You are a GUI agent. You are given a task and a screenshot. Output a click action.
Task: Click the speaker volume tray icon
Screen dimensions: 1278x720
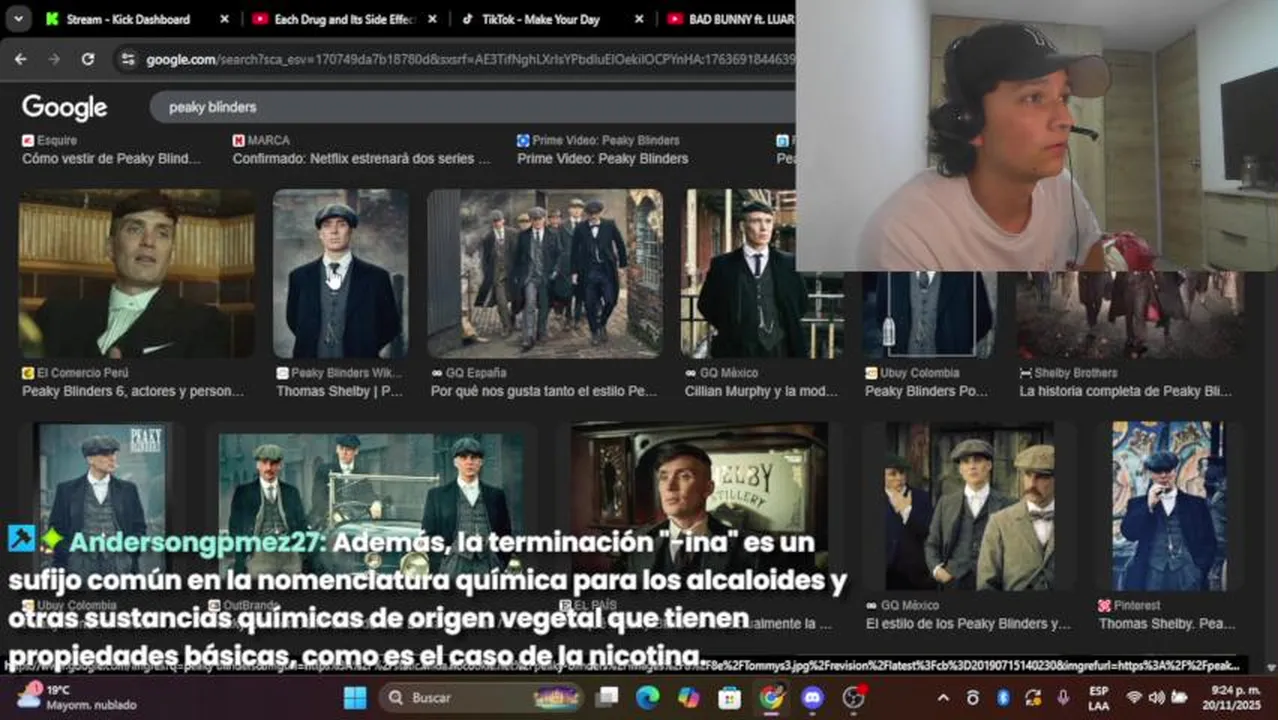click(1156, 697)
